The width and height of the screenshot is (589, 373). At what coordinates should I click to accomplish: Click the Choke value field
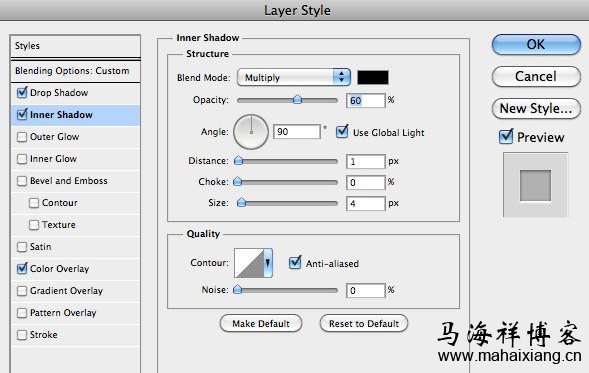[365, 183]
